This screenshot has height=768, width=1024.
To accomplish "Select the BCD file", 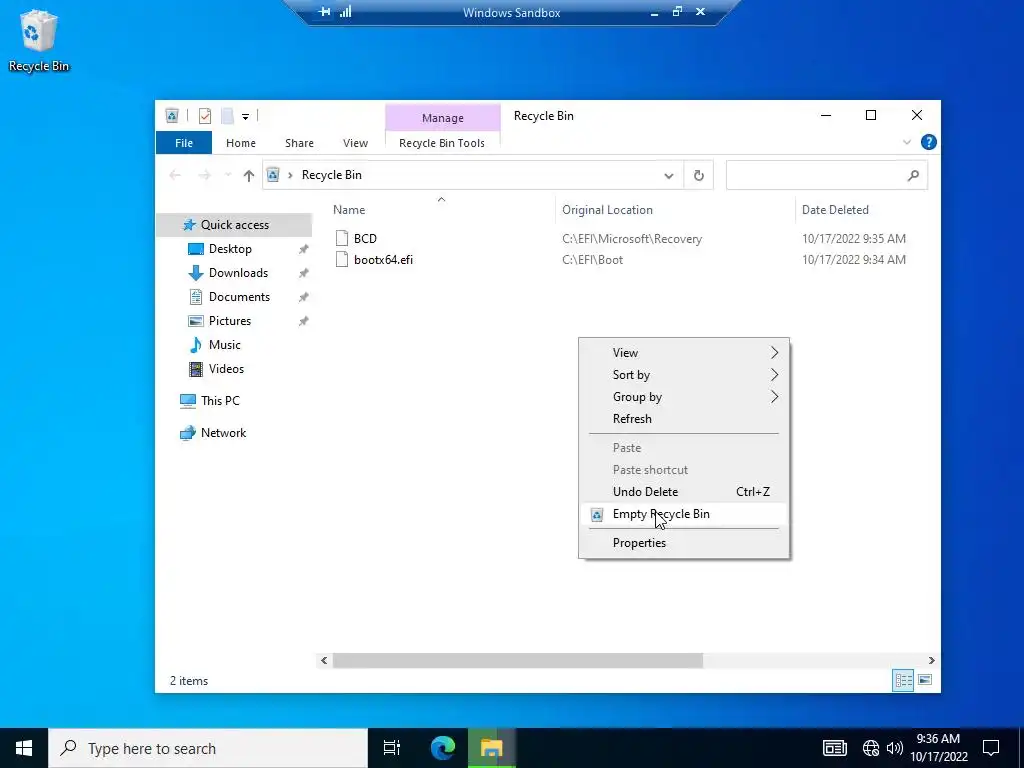I will pyautogui.click(x=365, y=238).
